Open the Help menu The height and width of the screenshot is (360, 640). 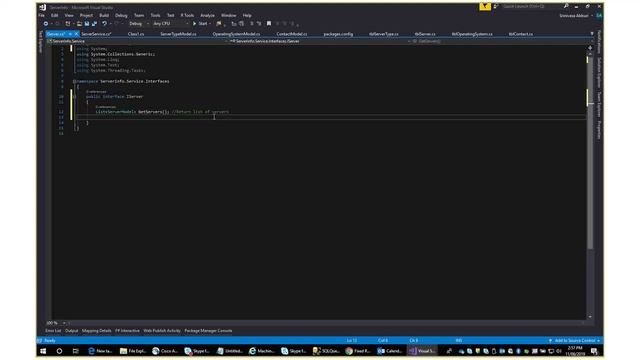247,16
